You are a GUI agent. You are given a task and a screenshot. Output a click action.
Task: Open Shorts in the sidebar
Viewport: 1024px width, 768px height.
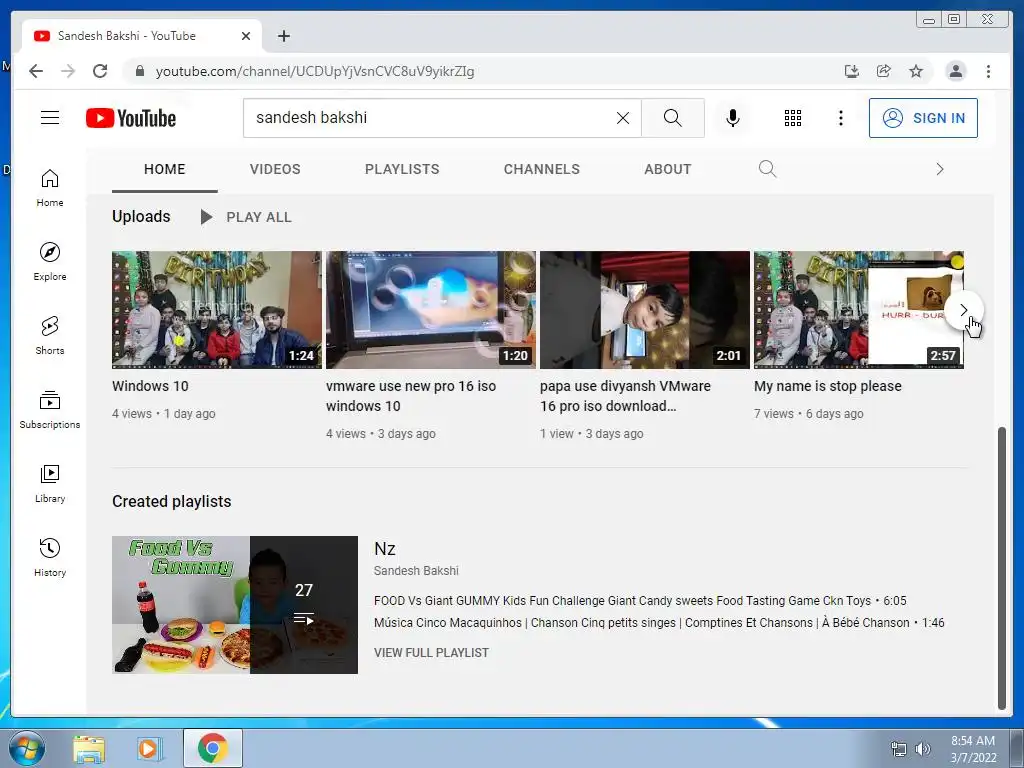tap(50, 336)
